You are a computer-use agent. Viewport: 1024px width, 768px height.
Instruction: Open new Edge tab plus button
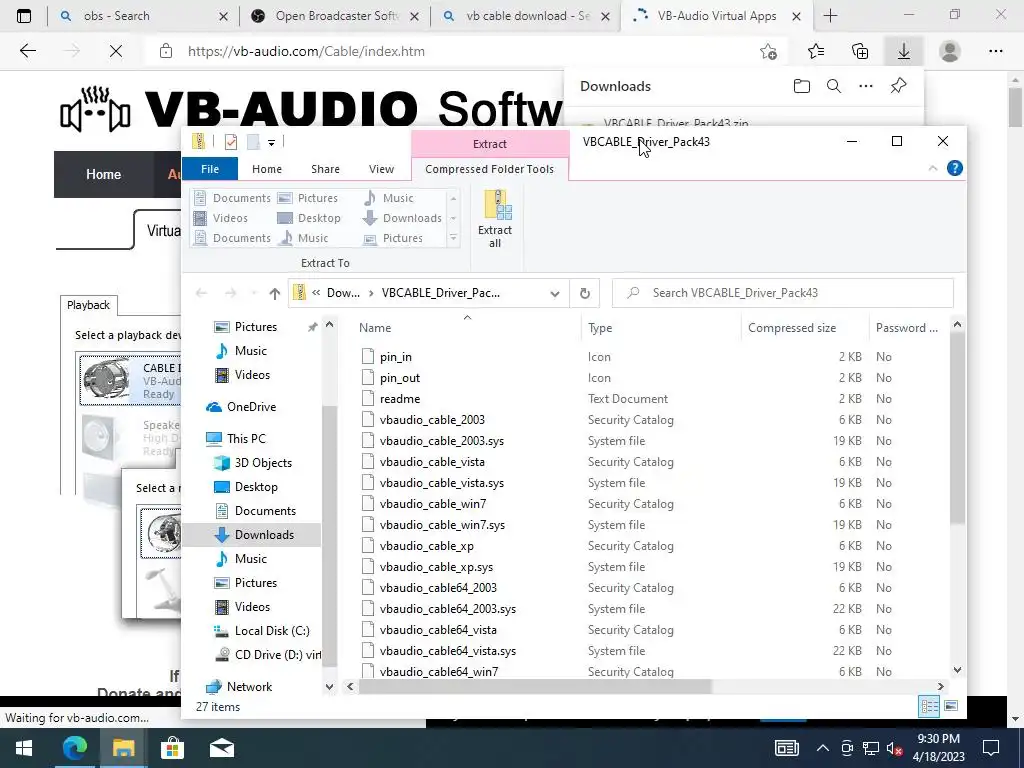830,16
